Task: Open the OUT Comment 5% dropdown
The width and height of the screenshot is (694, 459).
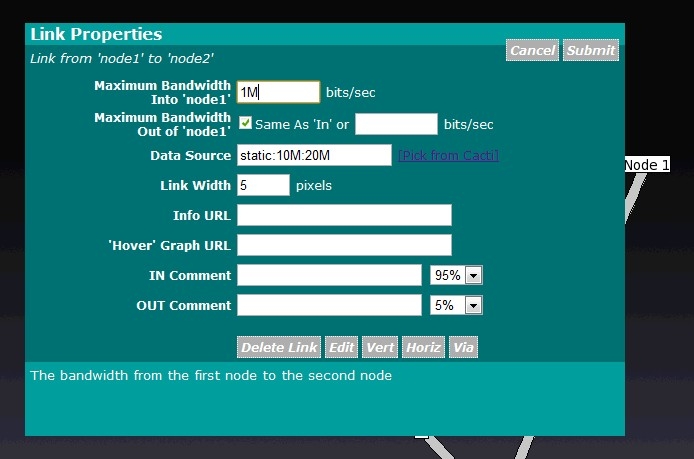Action: tap(456, 305)
